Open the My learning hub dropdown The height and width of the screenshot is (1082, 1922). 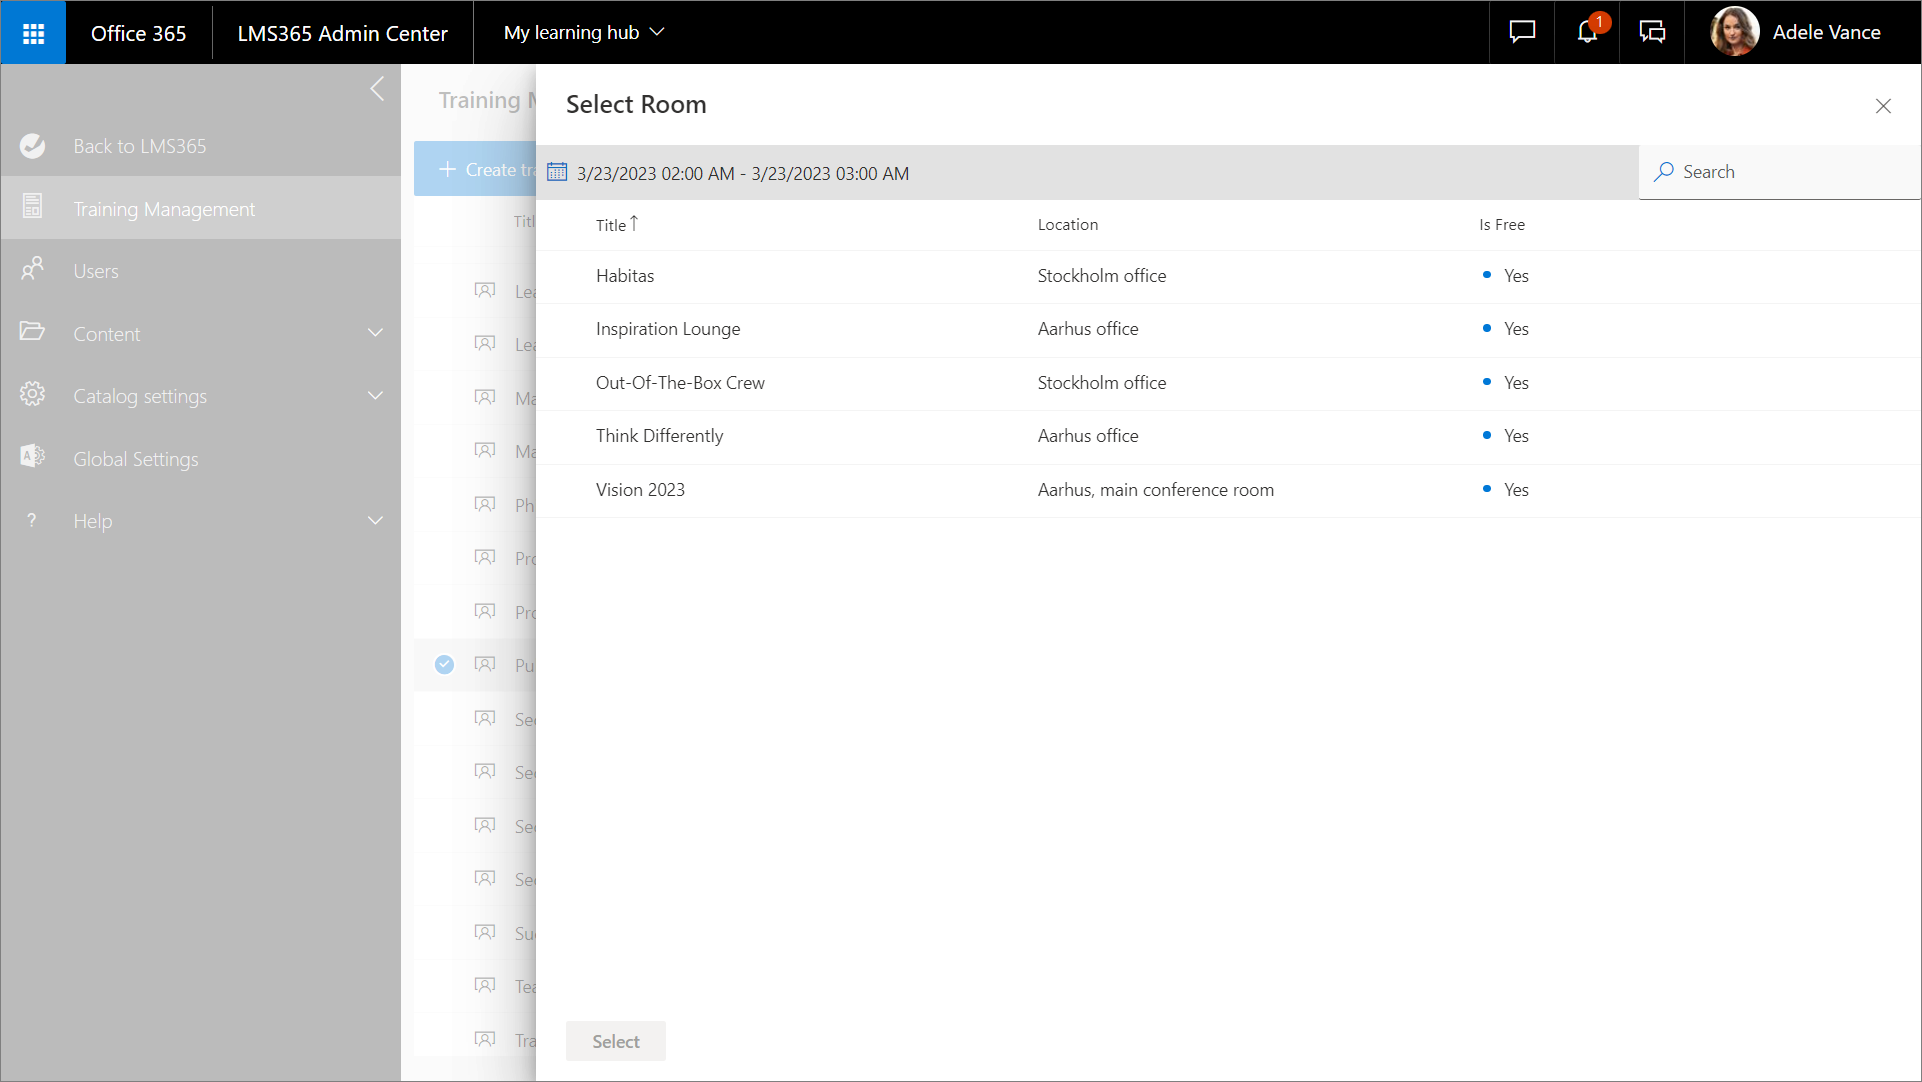[584, 32]
